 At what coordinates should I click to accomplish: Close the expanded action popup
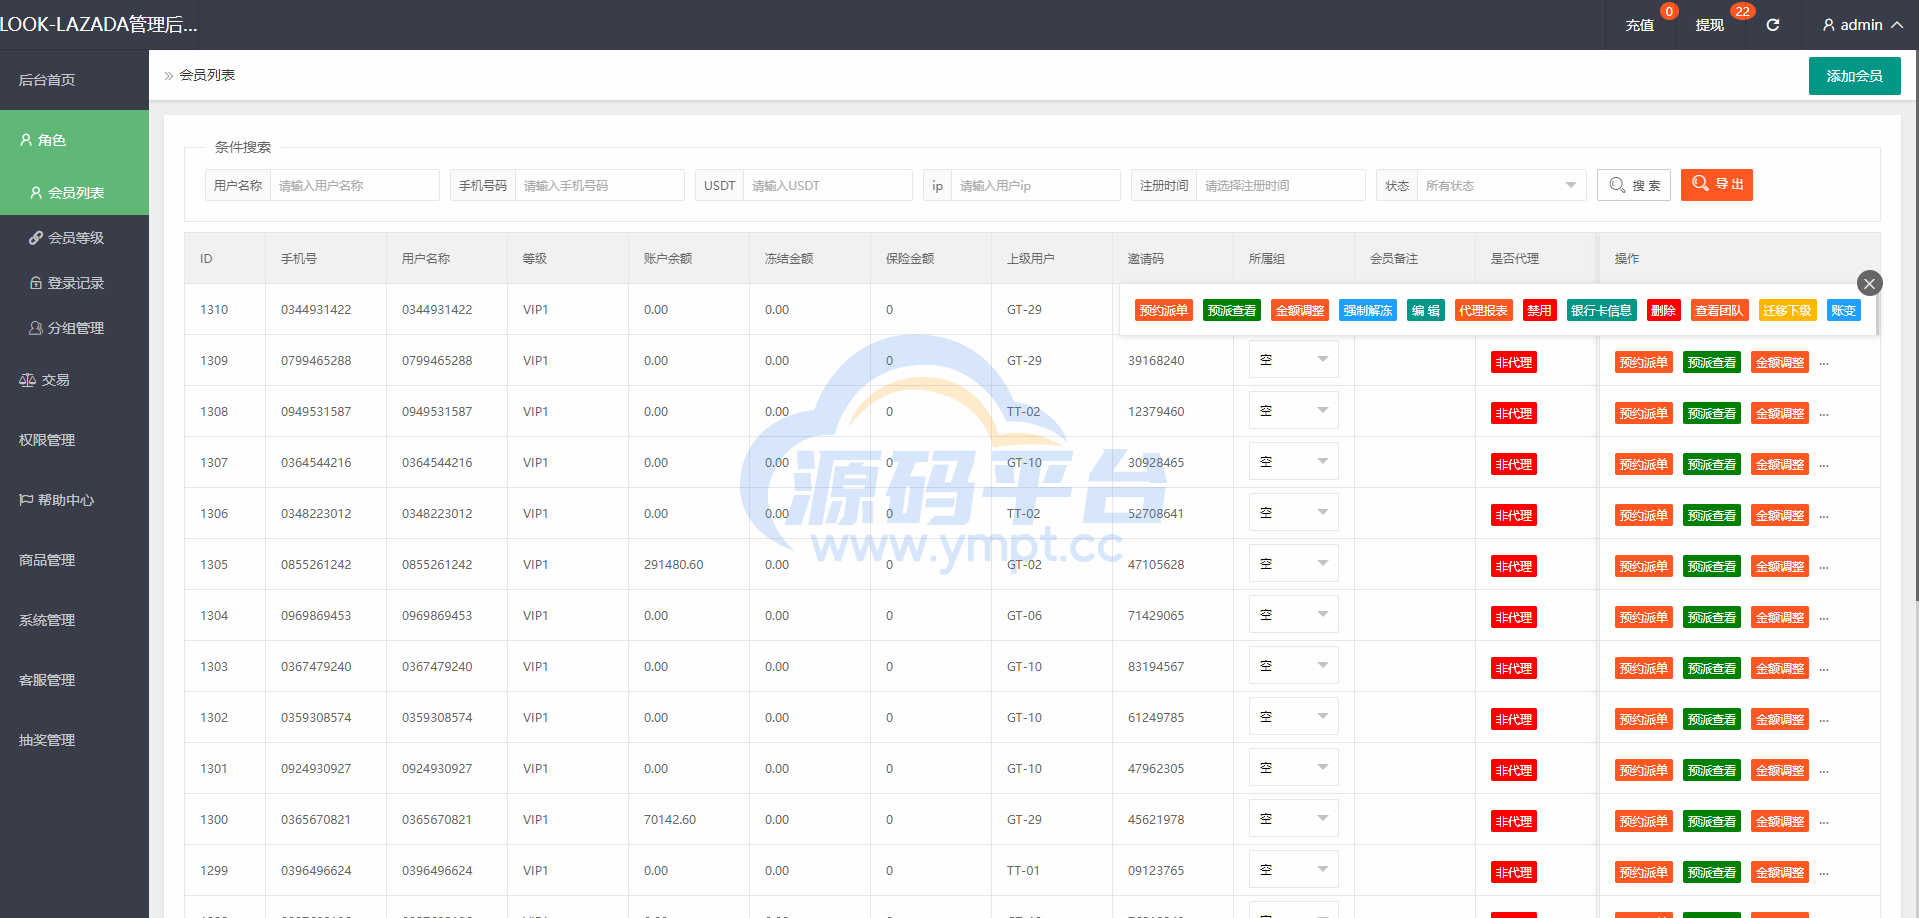coord(1869,283)
